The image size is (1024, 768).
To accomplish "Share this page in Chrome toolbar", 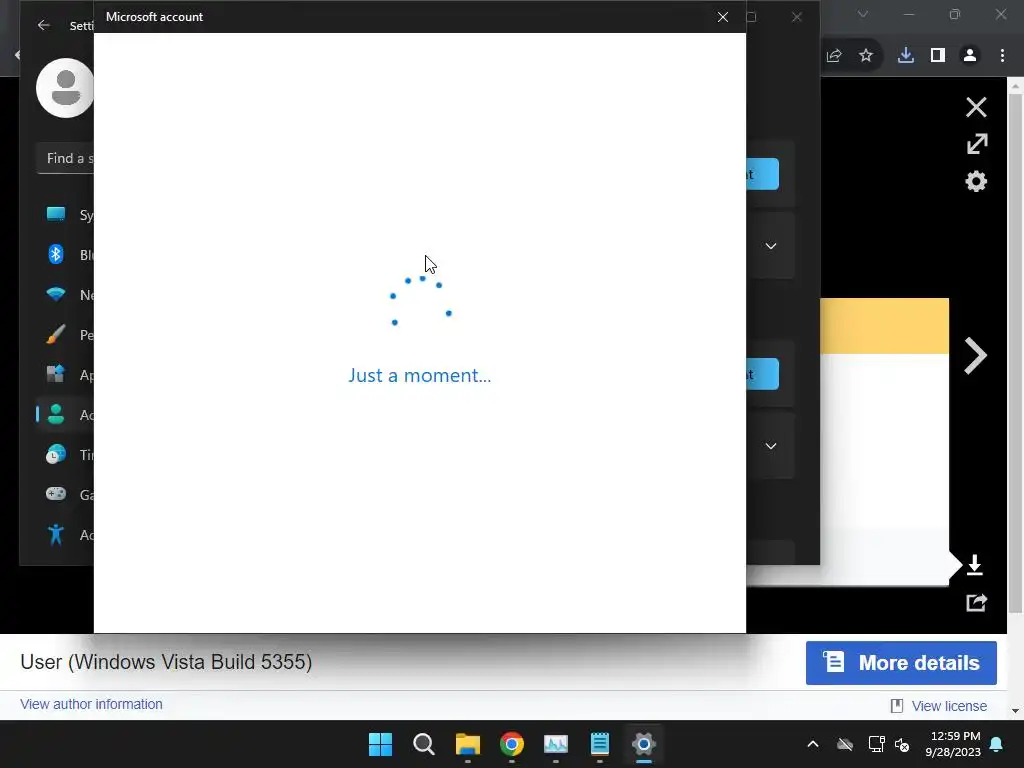I will coord(834,56).
